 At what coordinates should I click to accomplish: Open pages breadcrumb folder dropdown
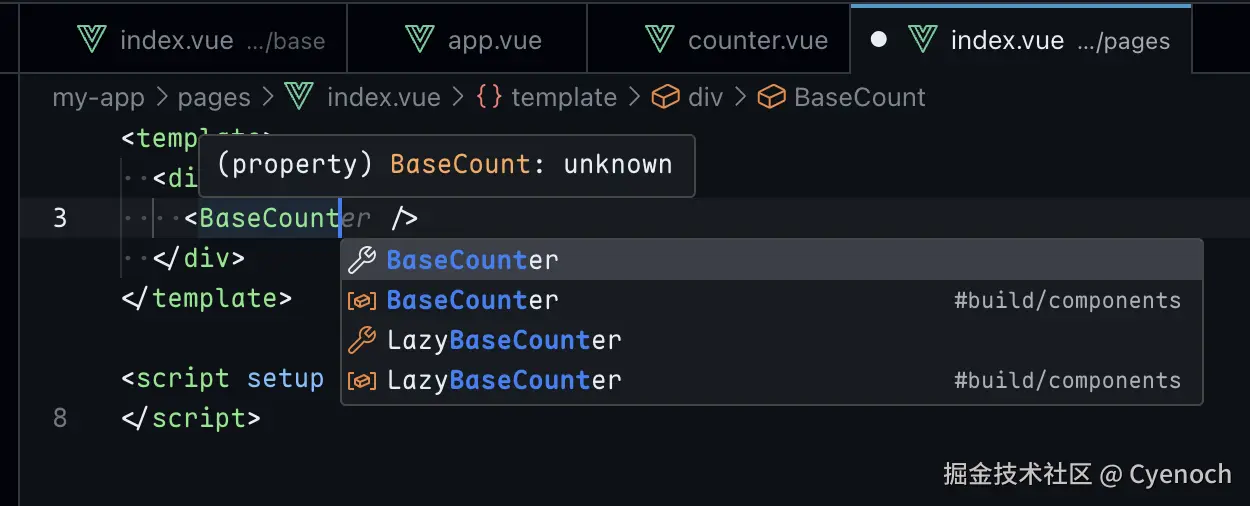point(214,97)
